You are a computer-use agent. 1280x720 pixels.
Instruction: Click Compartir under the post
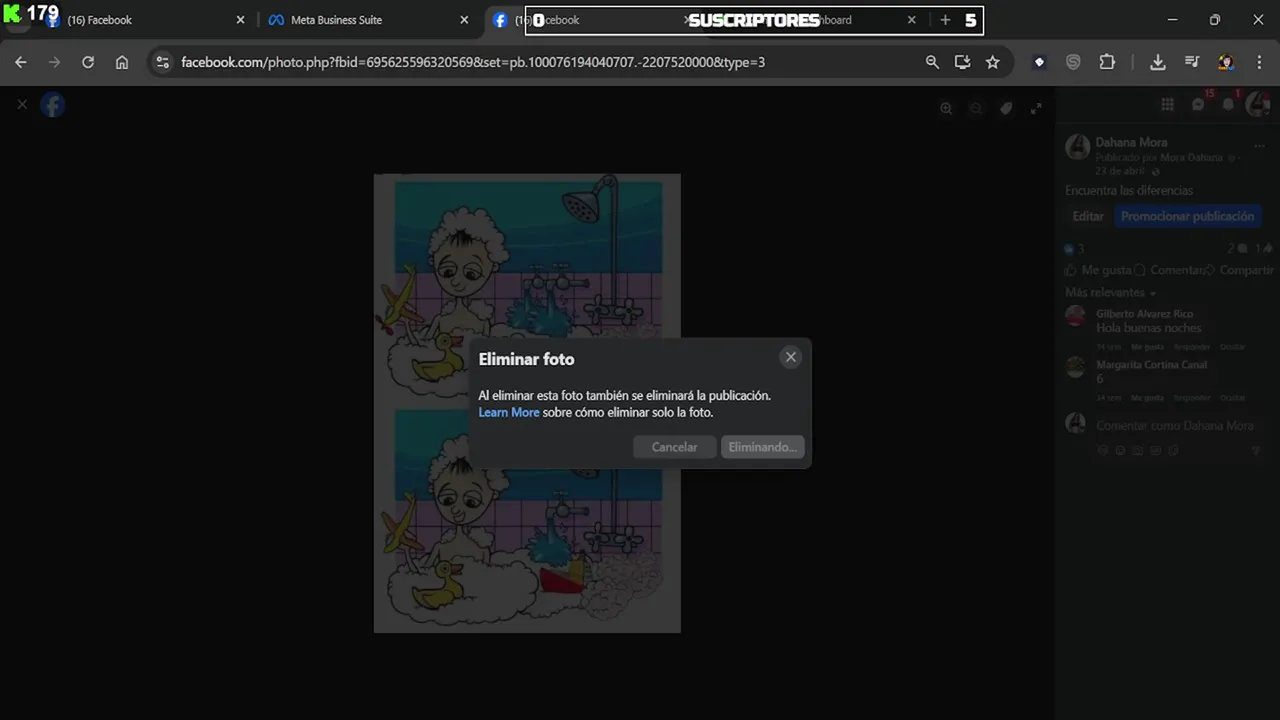[x=1238, y=270]
